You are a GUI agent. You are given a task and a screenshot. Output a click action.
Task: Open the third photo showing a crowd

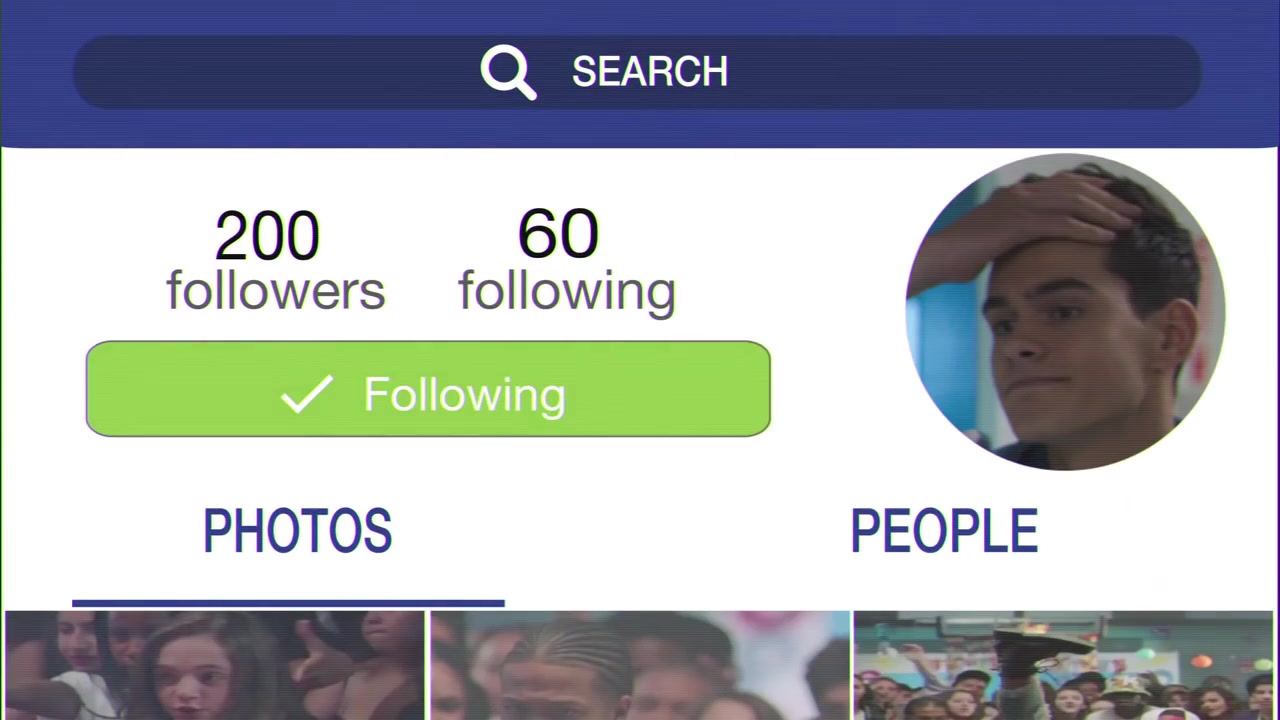[x=1064, y=666]
